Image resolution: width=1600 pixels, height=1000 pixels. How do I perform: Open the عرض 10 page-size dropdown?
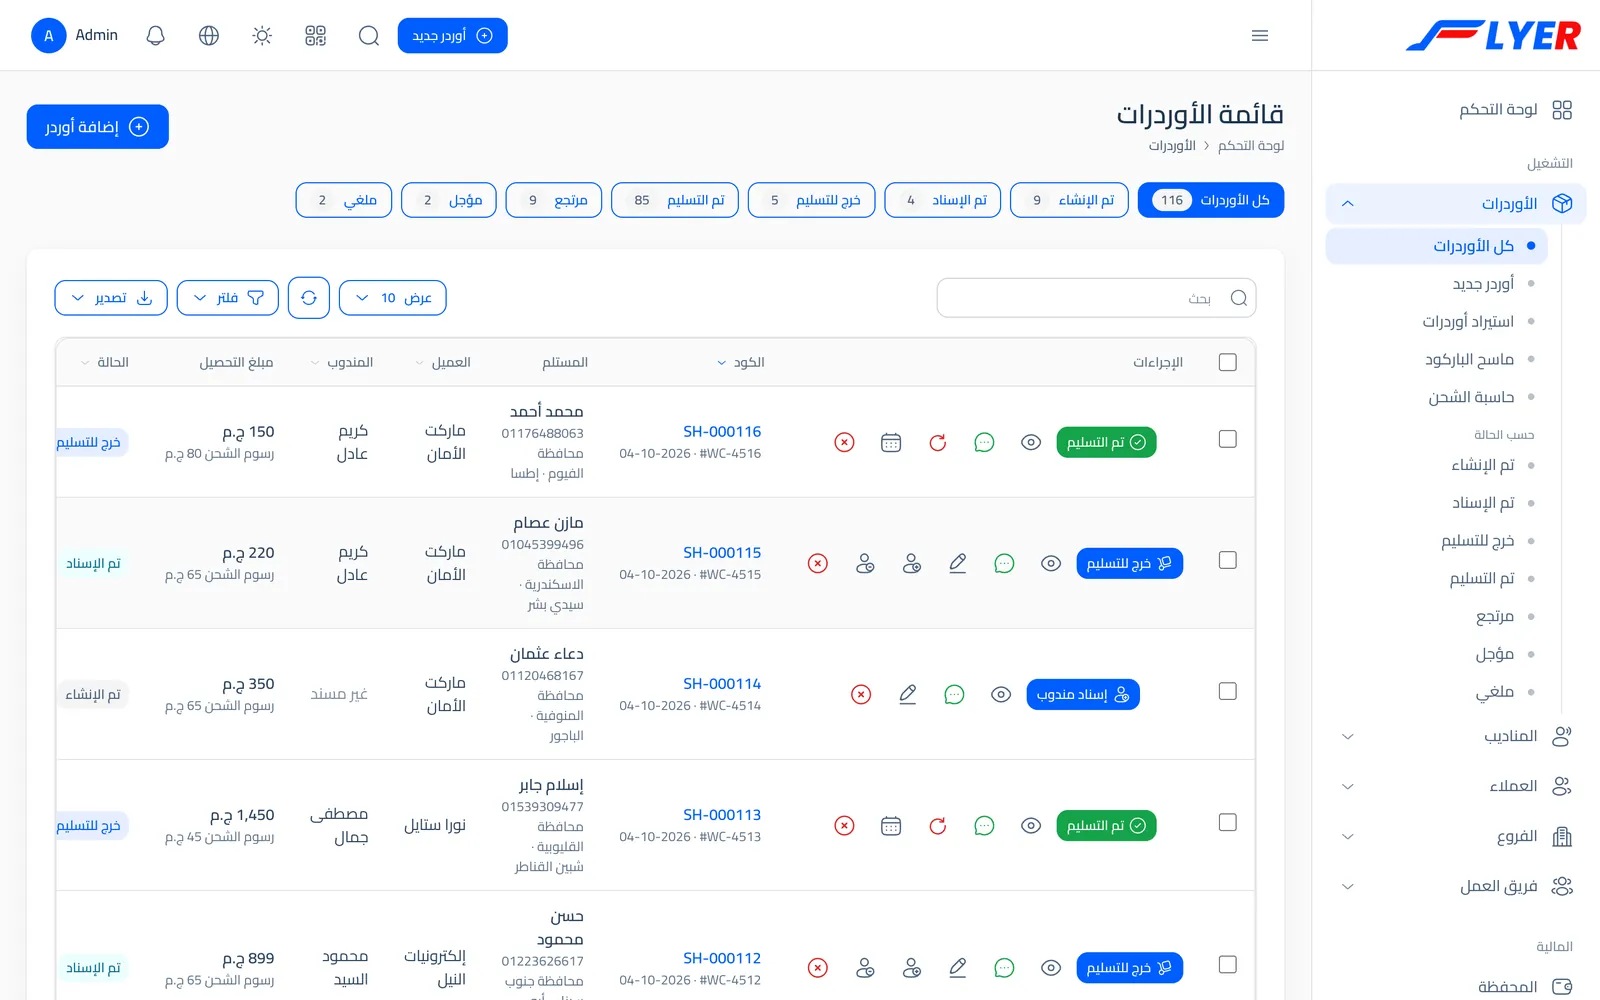(393, 298)
